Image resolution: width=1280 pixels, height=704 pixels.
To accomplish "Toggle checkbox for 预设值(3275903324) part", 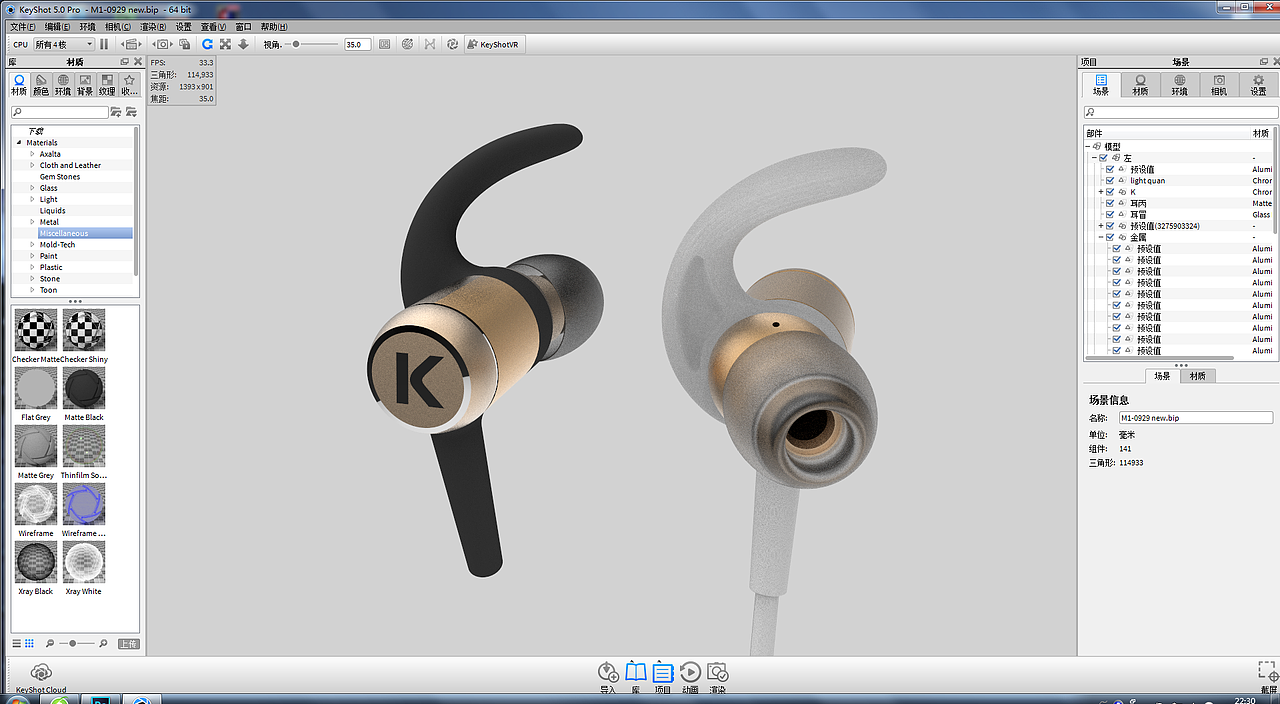I will [x=1110, y=226].
